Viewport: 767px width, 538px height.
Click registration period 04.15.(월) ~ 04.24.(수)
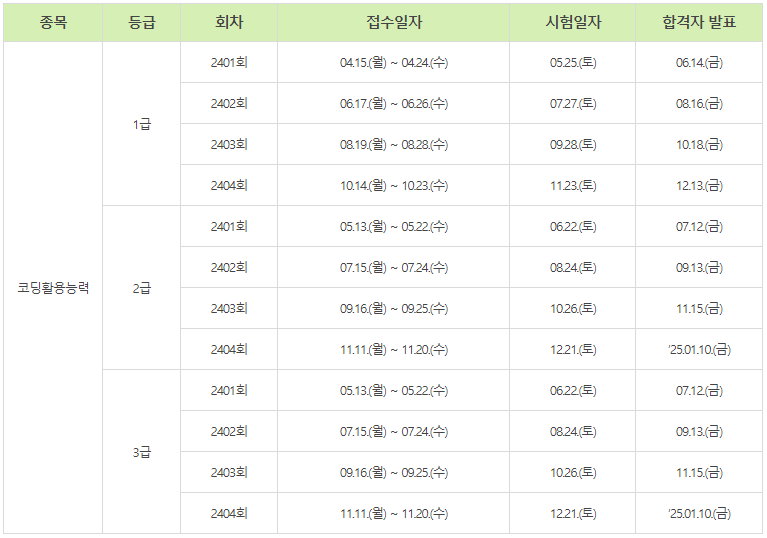[x=394, y=63]
